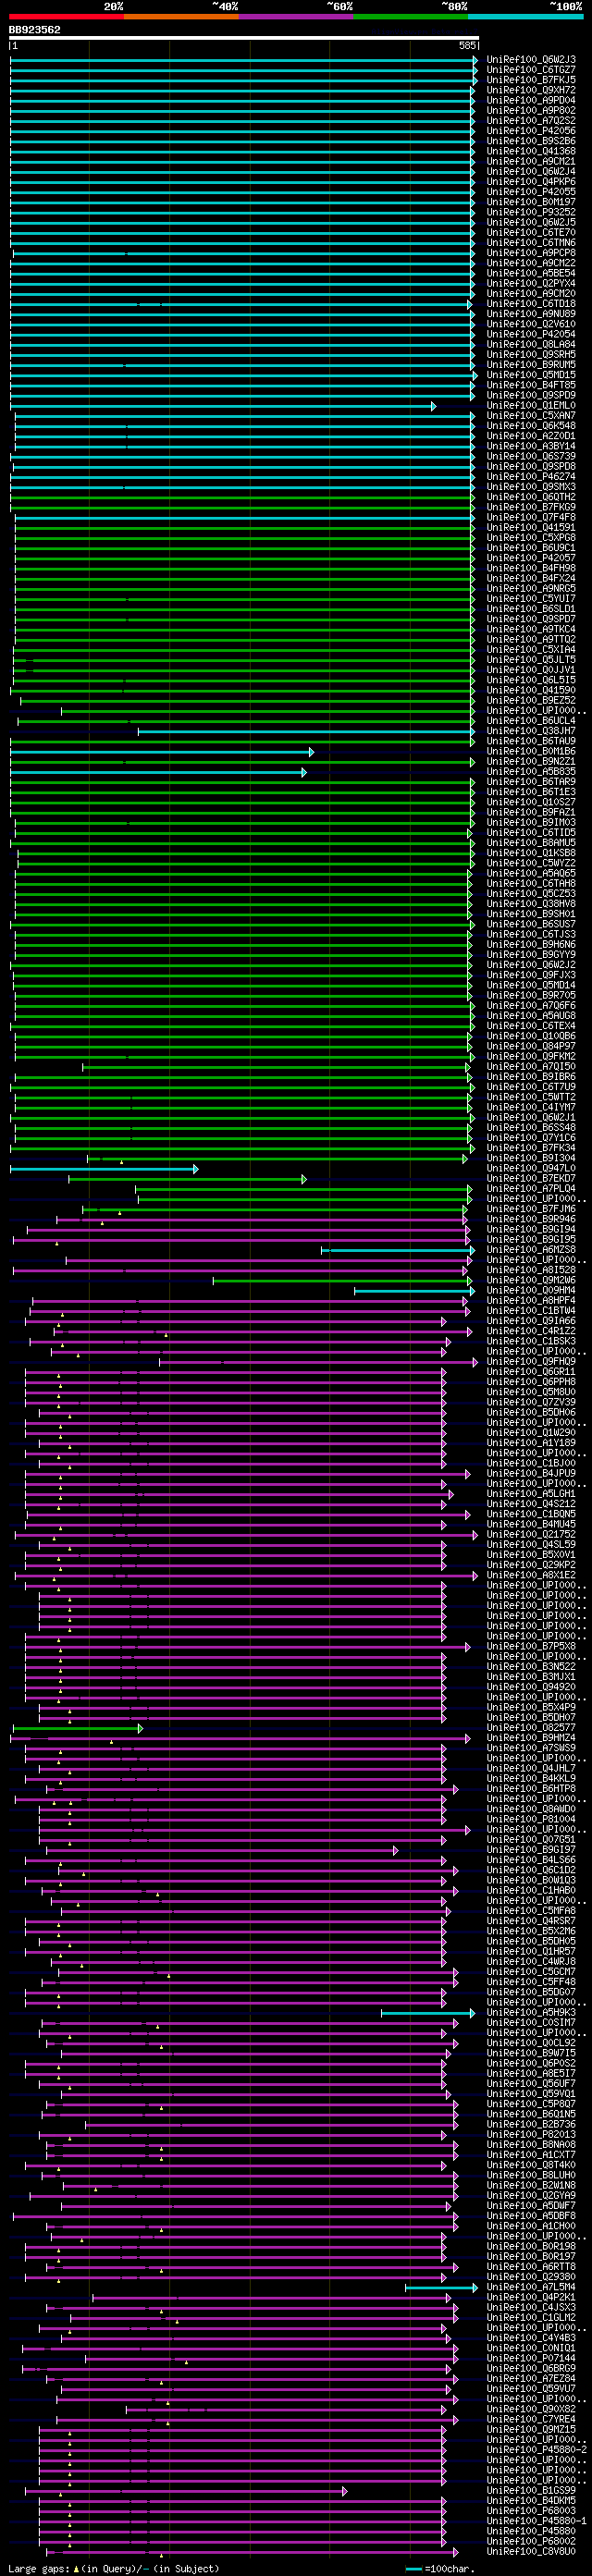Screen dimensions: 592x2576
Task: Select UniRef100_Q6BRG9 hit
Action: 531,2368
